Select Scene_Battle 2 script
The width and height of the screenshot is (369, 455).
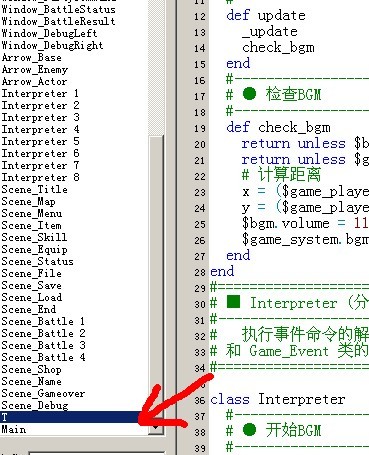click(43, 333)
